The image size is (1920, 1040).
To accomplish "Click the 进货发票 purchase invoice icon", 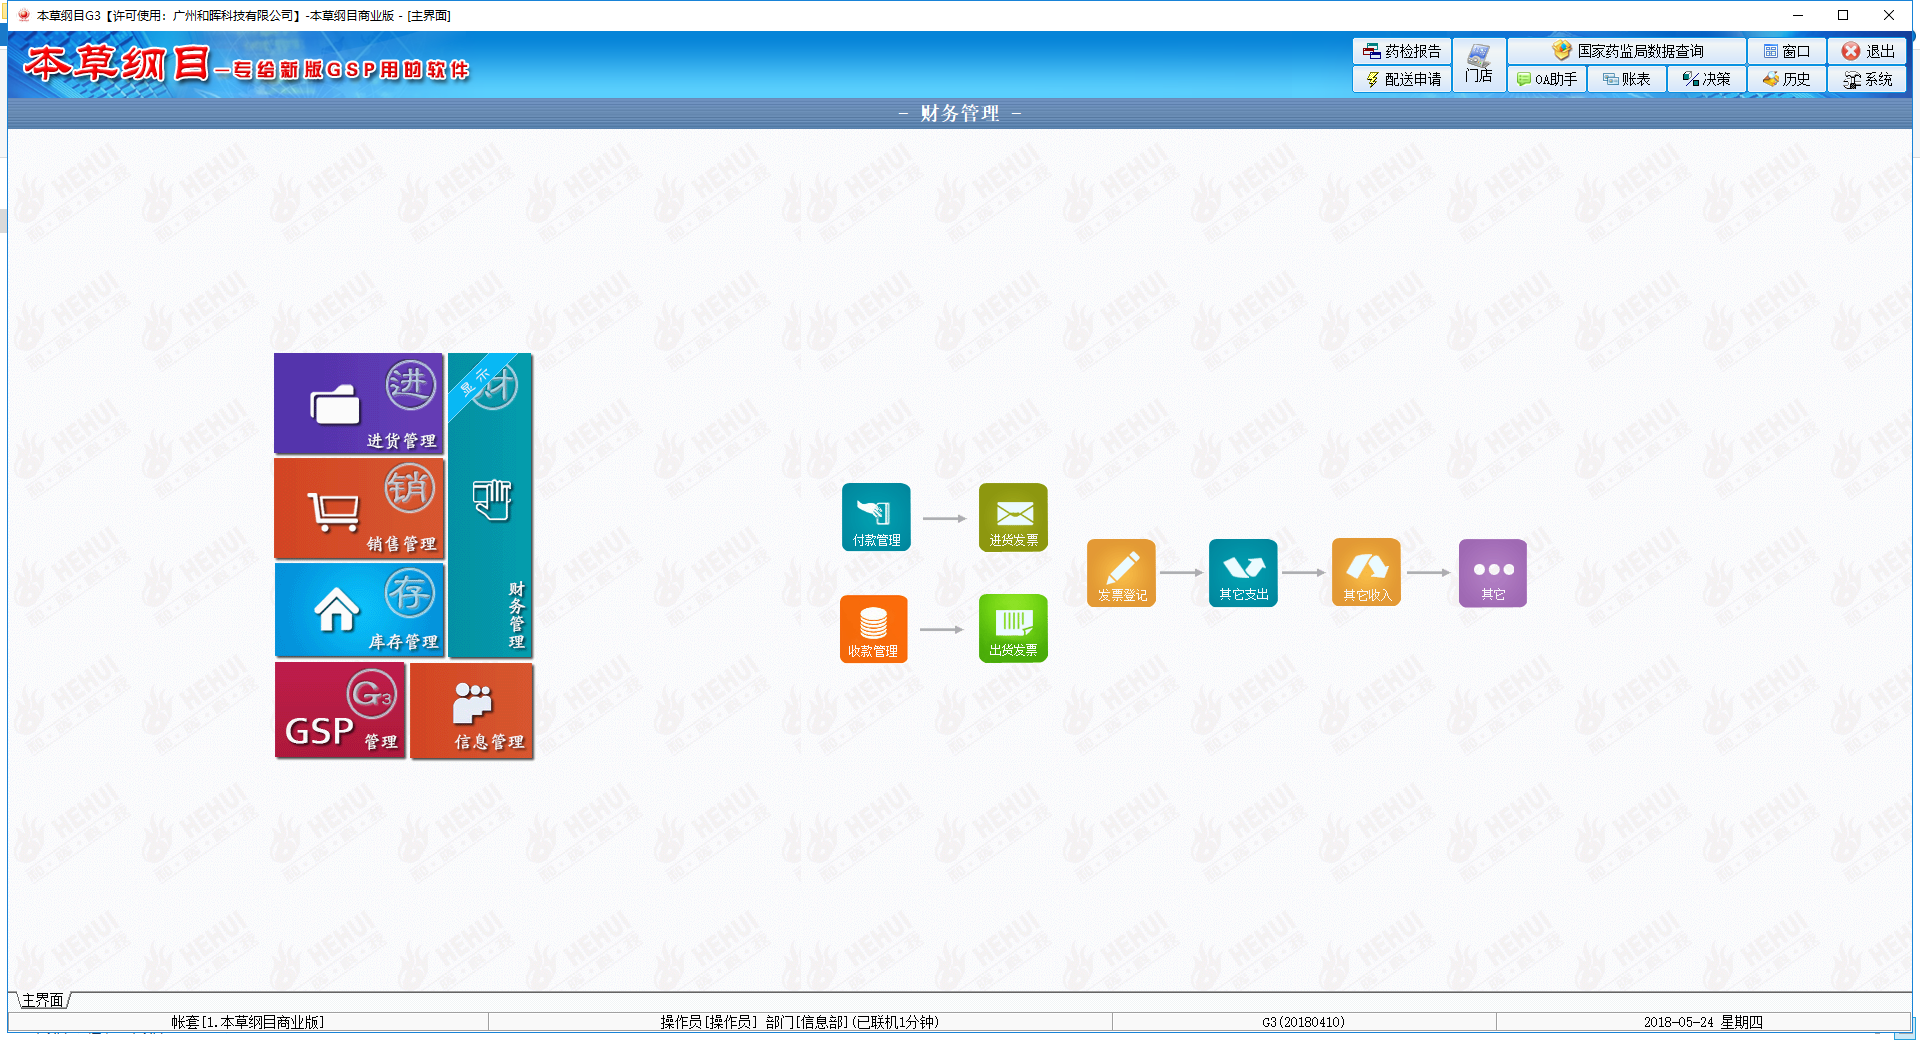I will click(x=1013, y=517).
